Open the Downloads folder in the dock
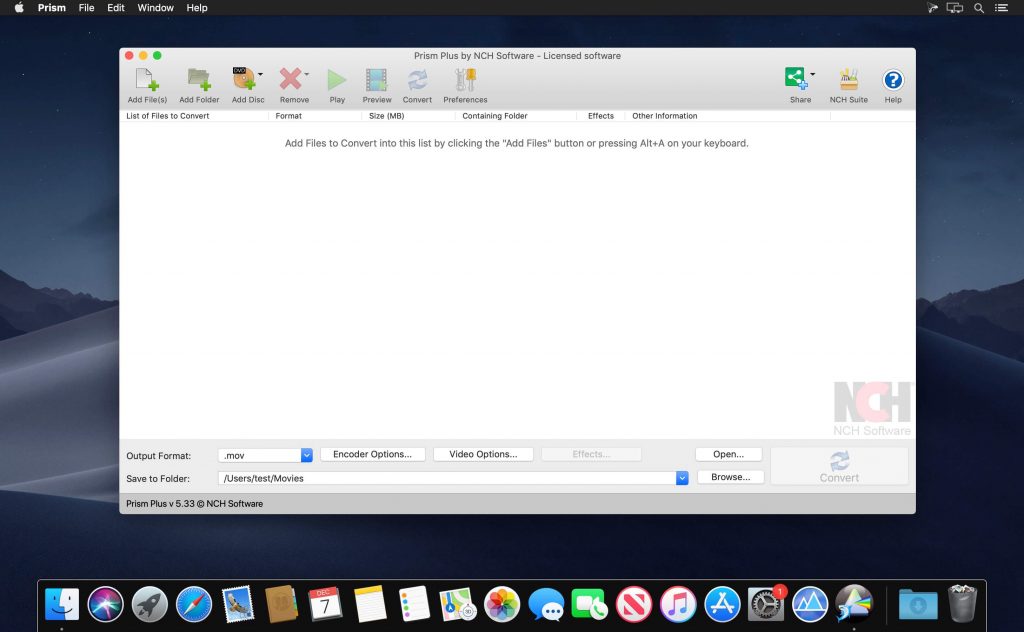1024x632 pixels. (x=918, y=604)
